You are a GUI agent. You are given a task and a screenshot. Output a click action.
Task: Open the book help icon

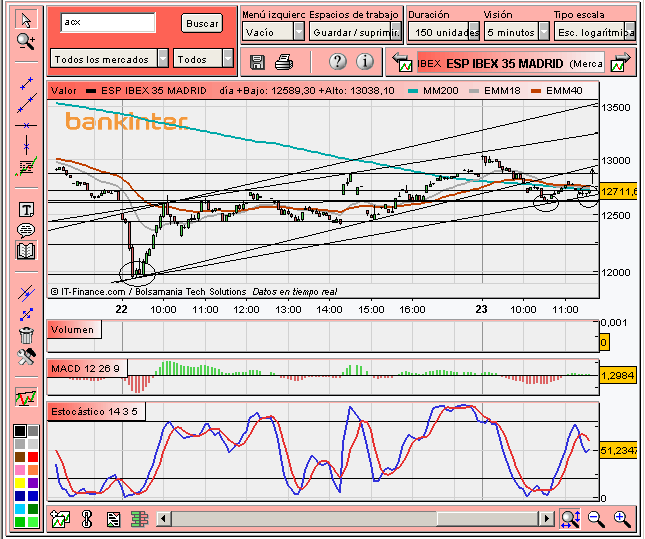[x=26, y=251]
